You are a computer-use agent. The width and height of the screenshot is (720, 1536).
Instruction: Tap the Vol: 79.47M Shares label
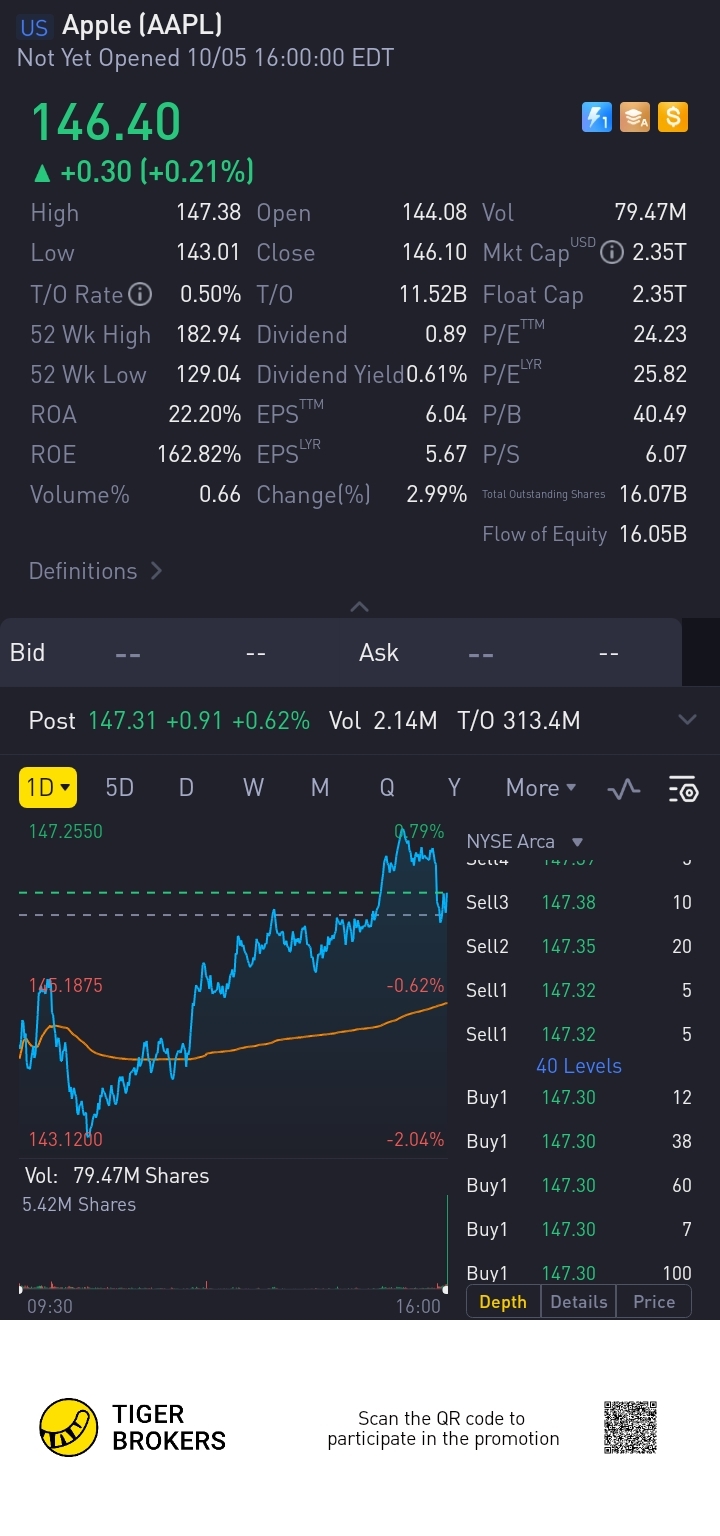pos(117,1175)
